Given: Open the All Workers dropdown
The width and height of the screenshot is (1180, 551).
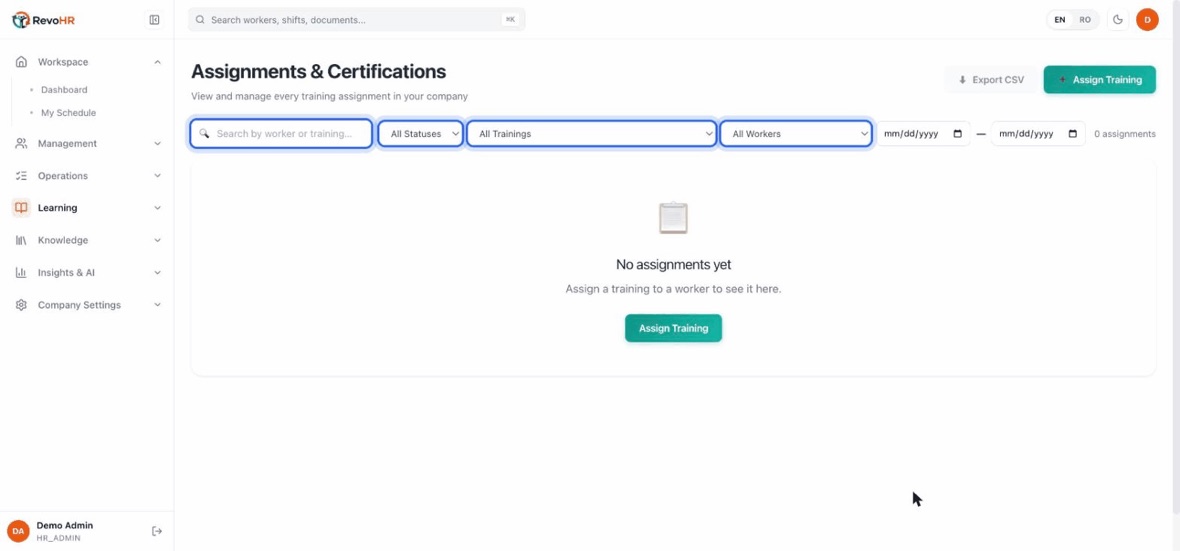Looking at the screenshot, I should coord(795,134).
